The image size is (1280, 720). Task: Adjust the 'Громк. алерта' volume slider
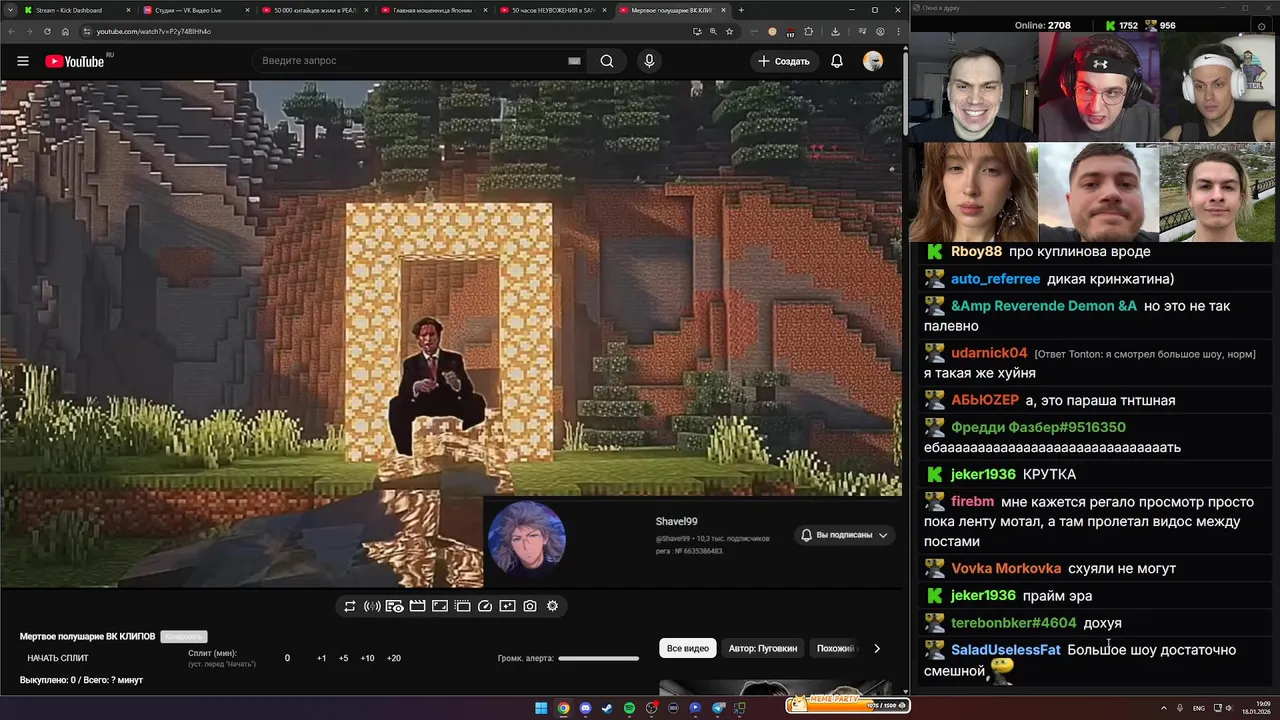click(x=598, y=658)
